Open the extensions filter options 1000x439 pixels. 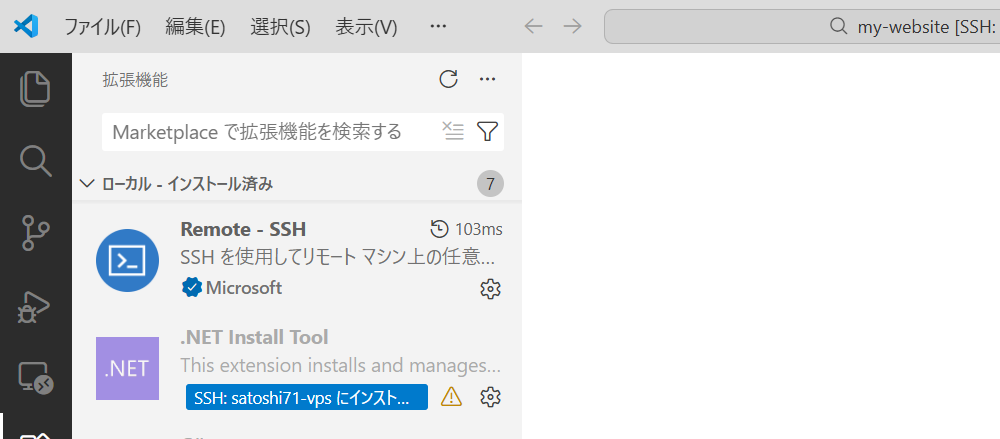[487, 131]
